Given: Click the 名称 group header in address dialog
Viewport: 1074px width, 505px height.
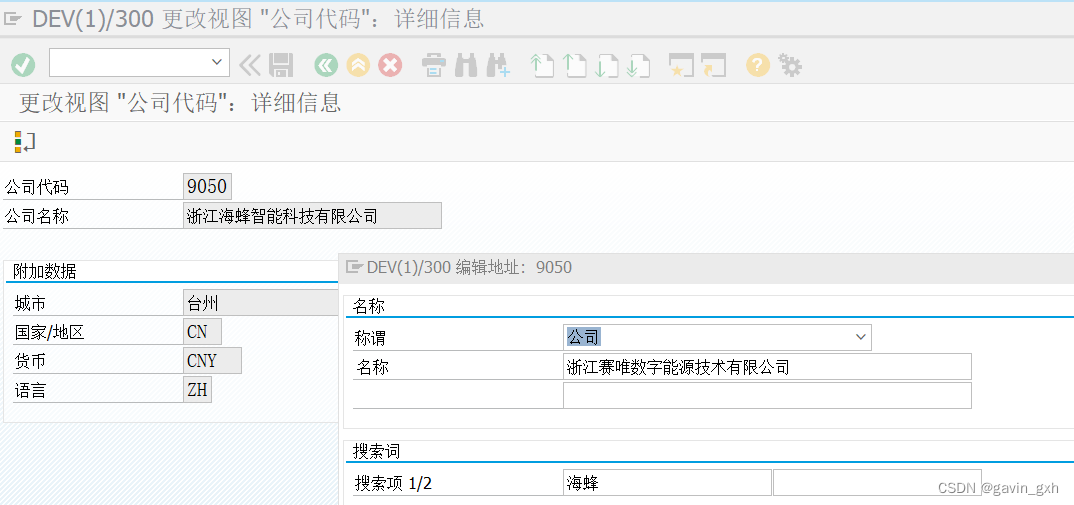Looking at the screenshot, I should 369,306.
